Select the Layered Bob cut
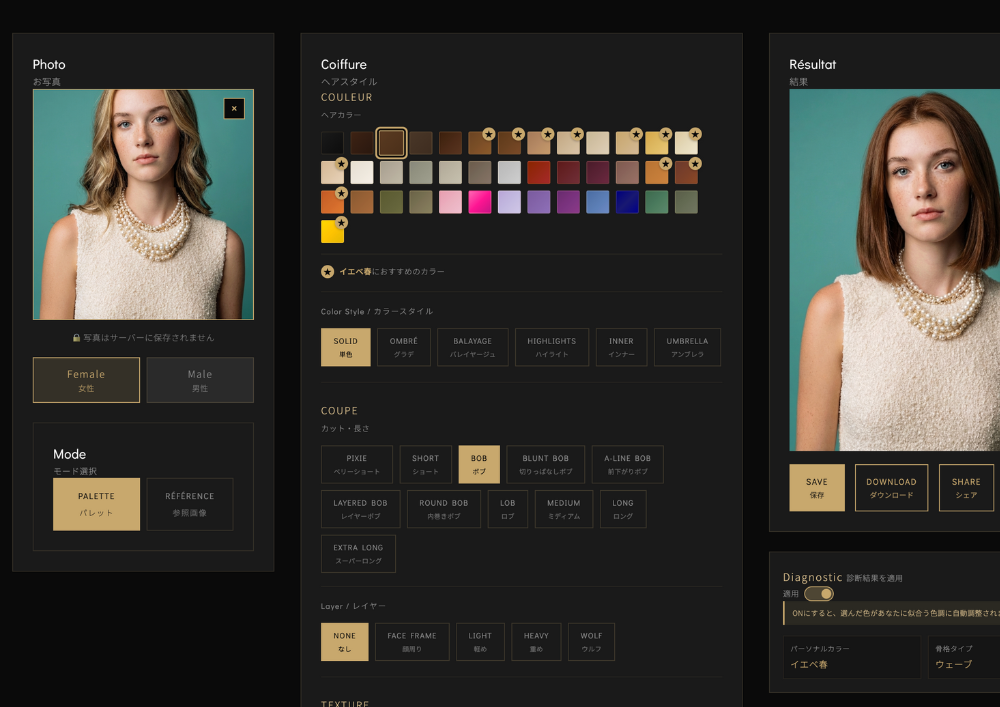Image resolution: width=1000 pixels, height=707 pixels. tap(361, 509)
